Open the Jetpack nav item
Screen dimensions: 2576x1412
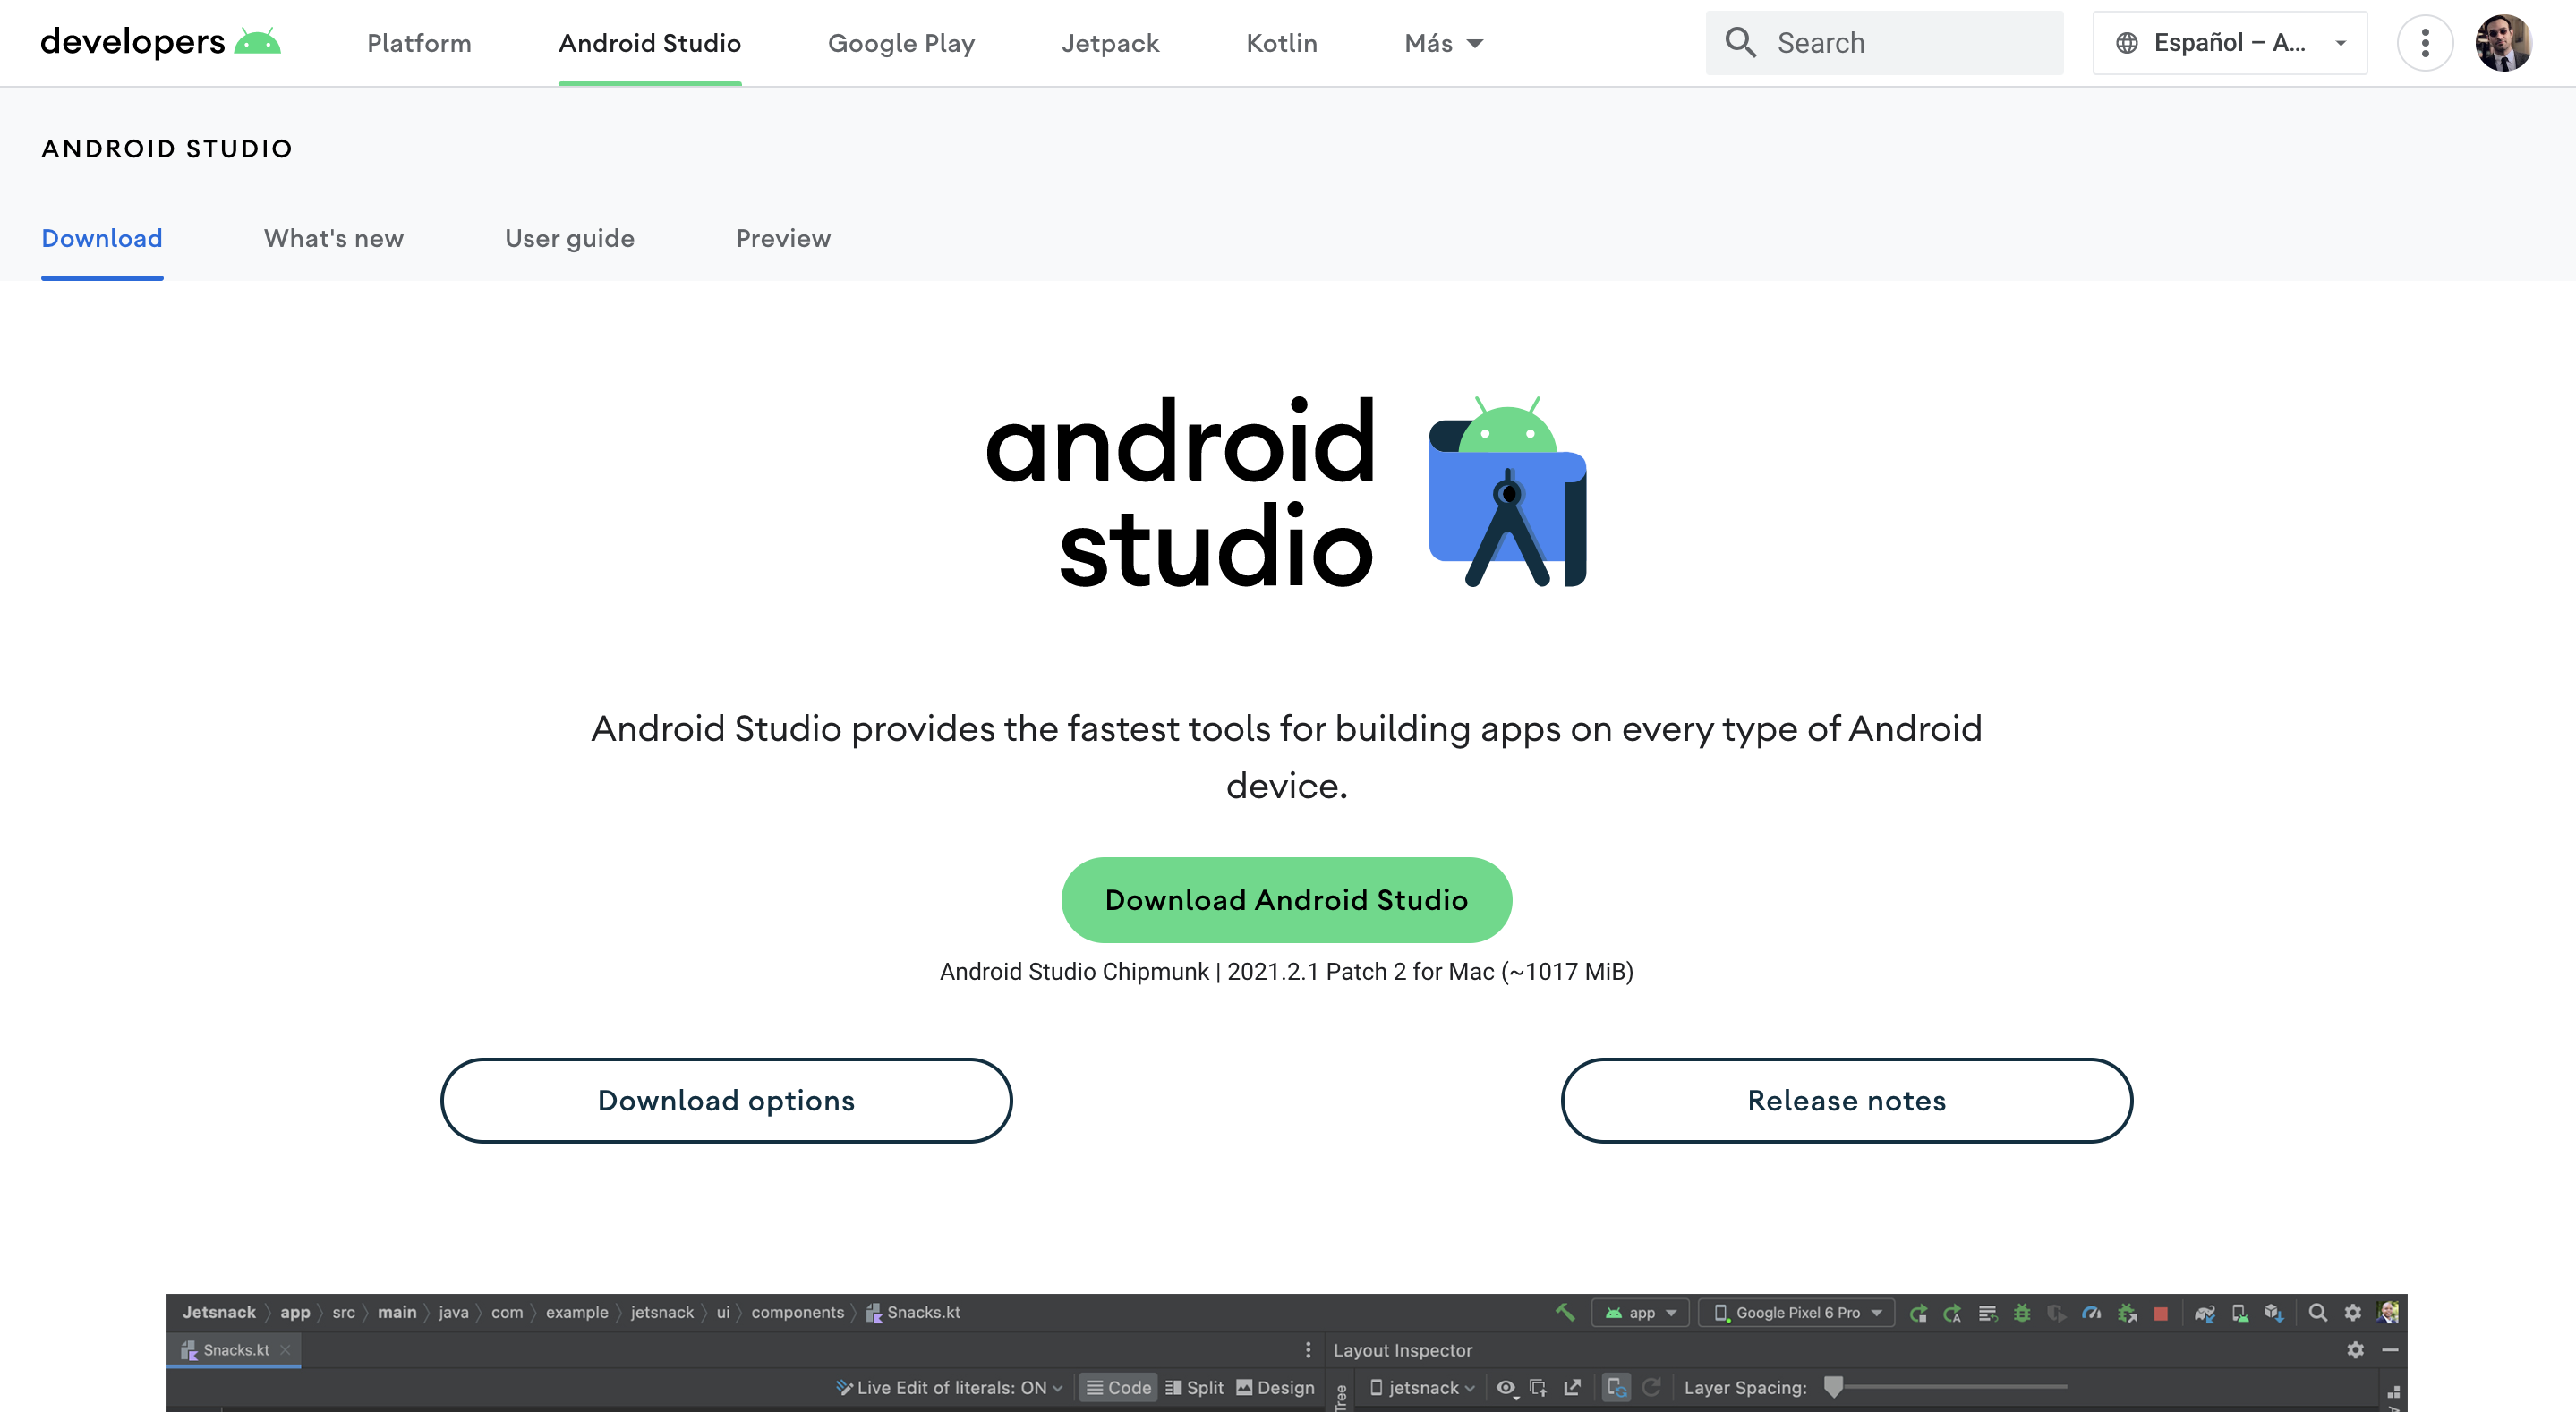click(x=1110, y=43)
